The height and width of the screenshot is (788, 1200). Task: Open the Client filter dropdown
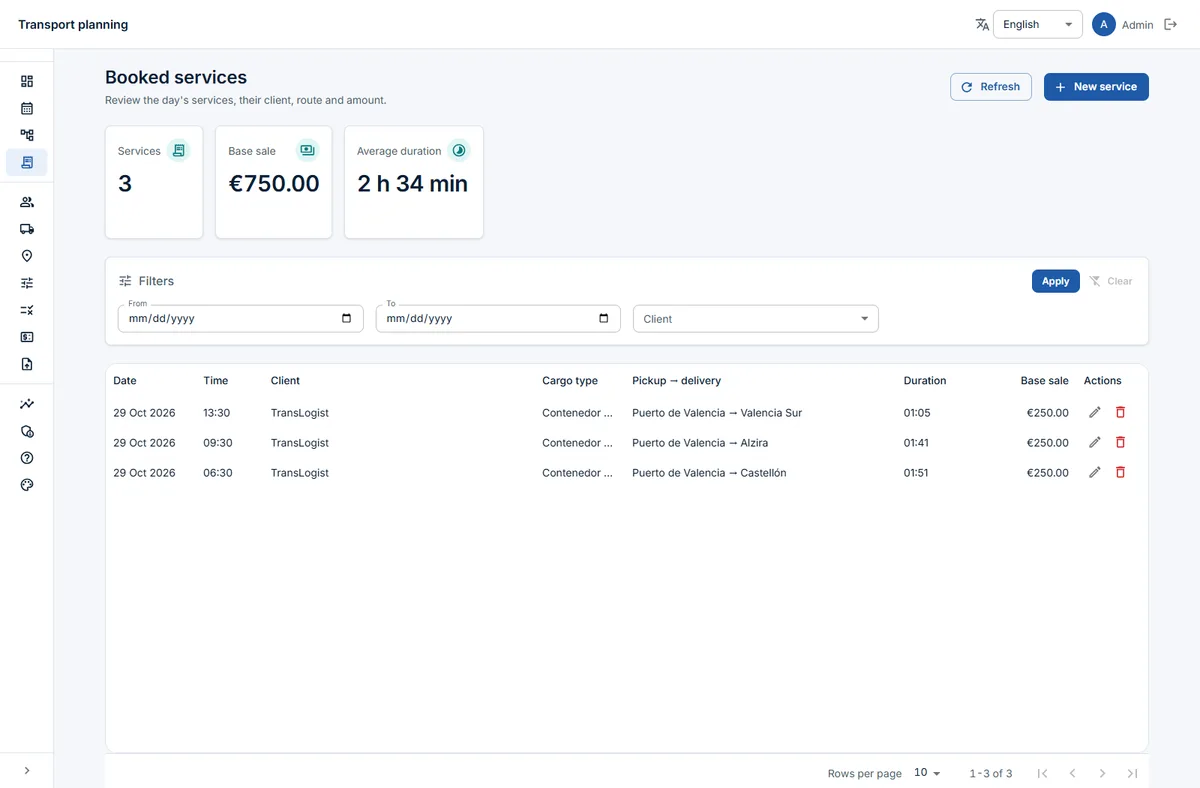(756, 319)
